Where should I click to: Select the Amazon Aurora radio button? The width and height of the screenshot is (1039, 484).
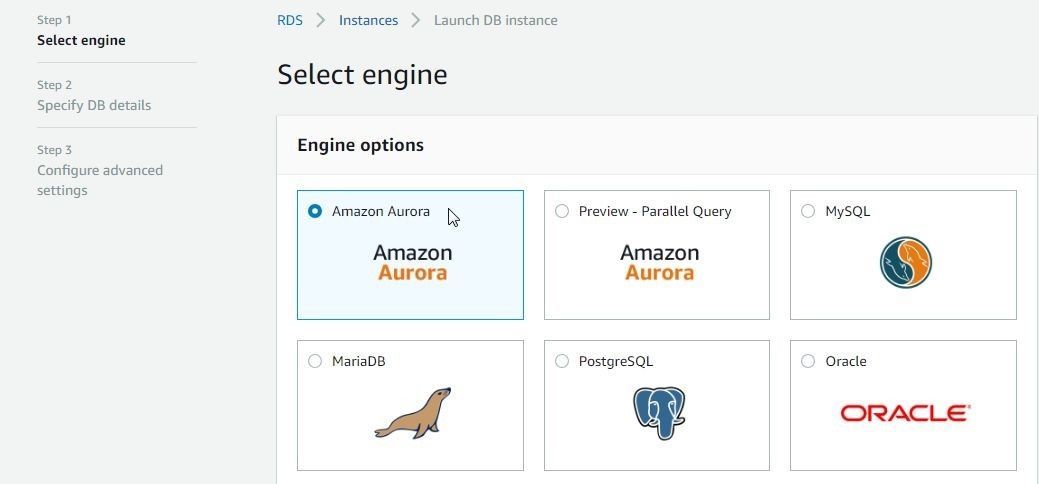(x=315, y=212)
